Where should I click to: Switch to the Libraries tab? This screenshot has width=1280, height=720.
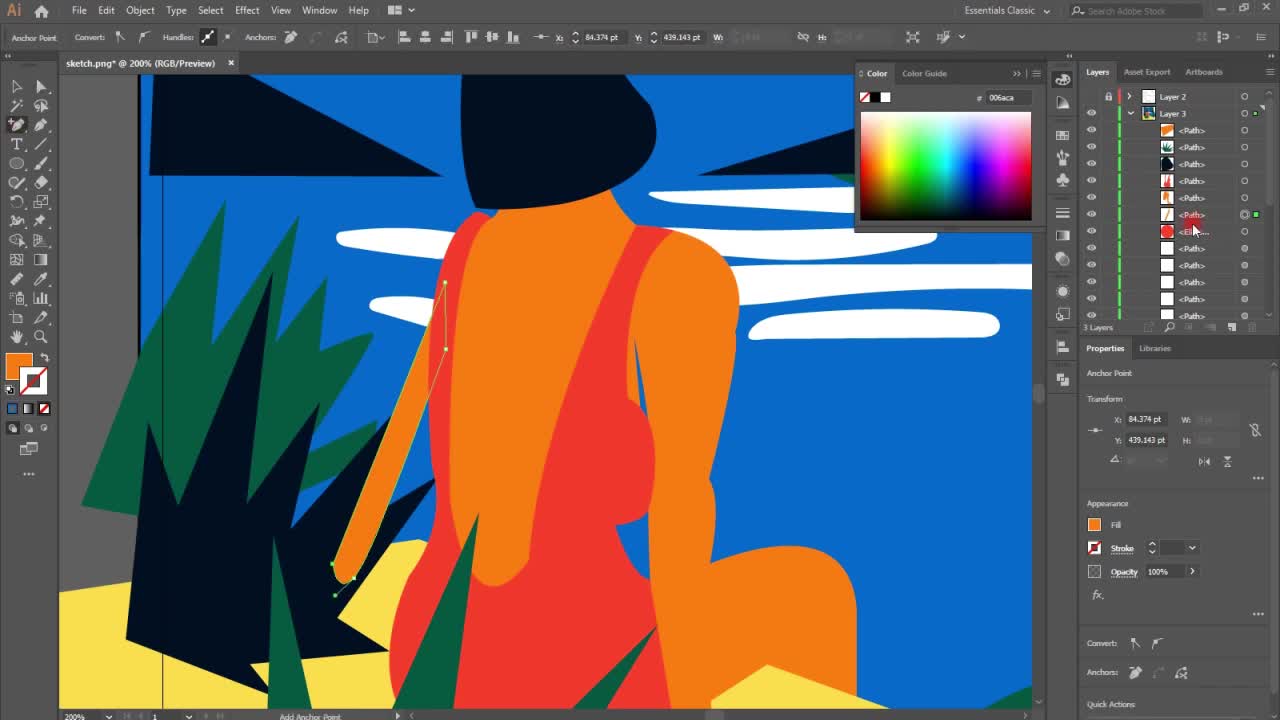(1155, 348)
